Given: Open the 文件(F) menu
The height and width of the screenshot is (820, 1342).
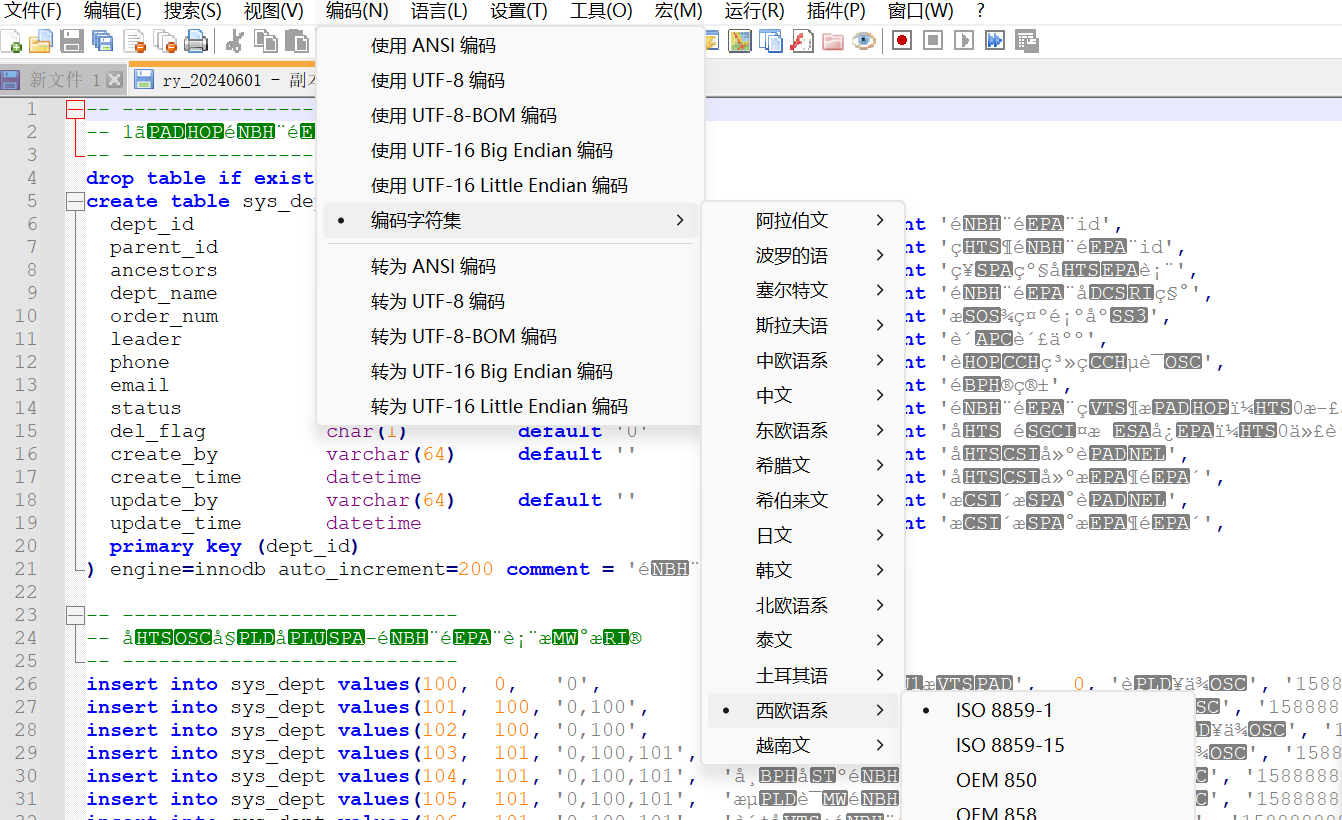Looking at the screenshot, I should pyautogui.click(x=34, y=11).
